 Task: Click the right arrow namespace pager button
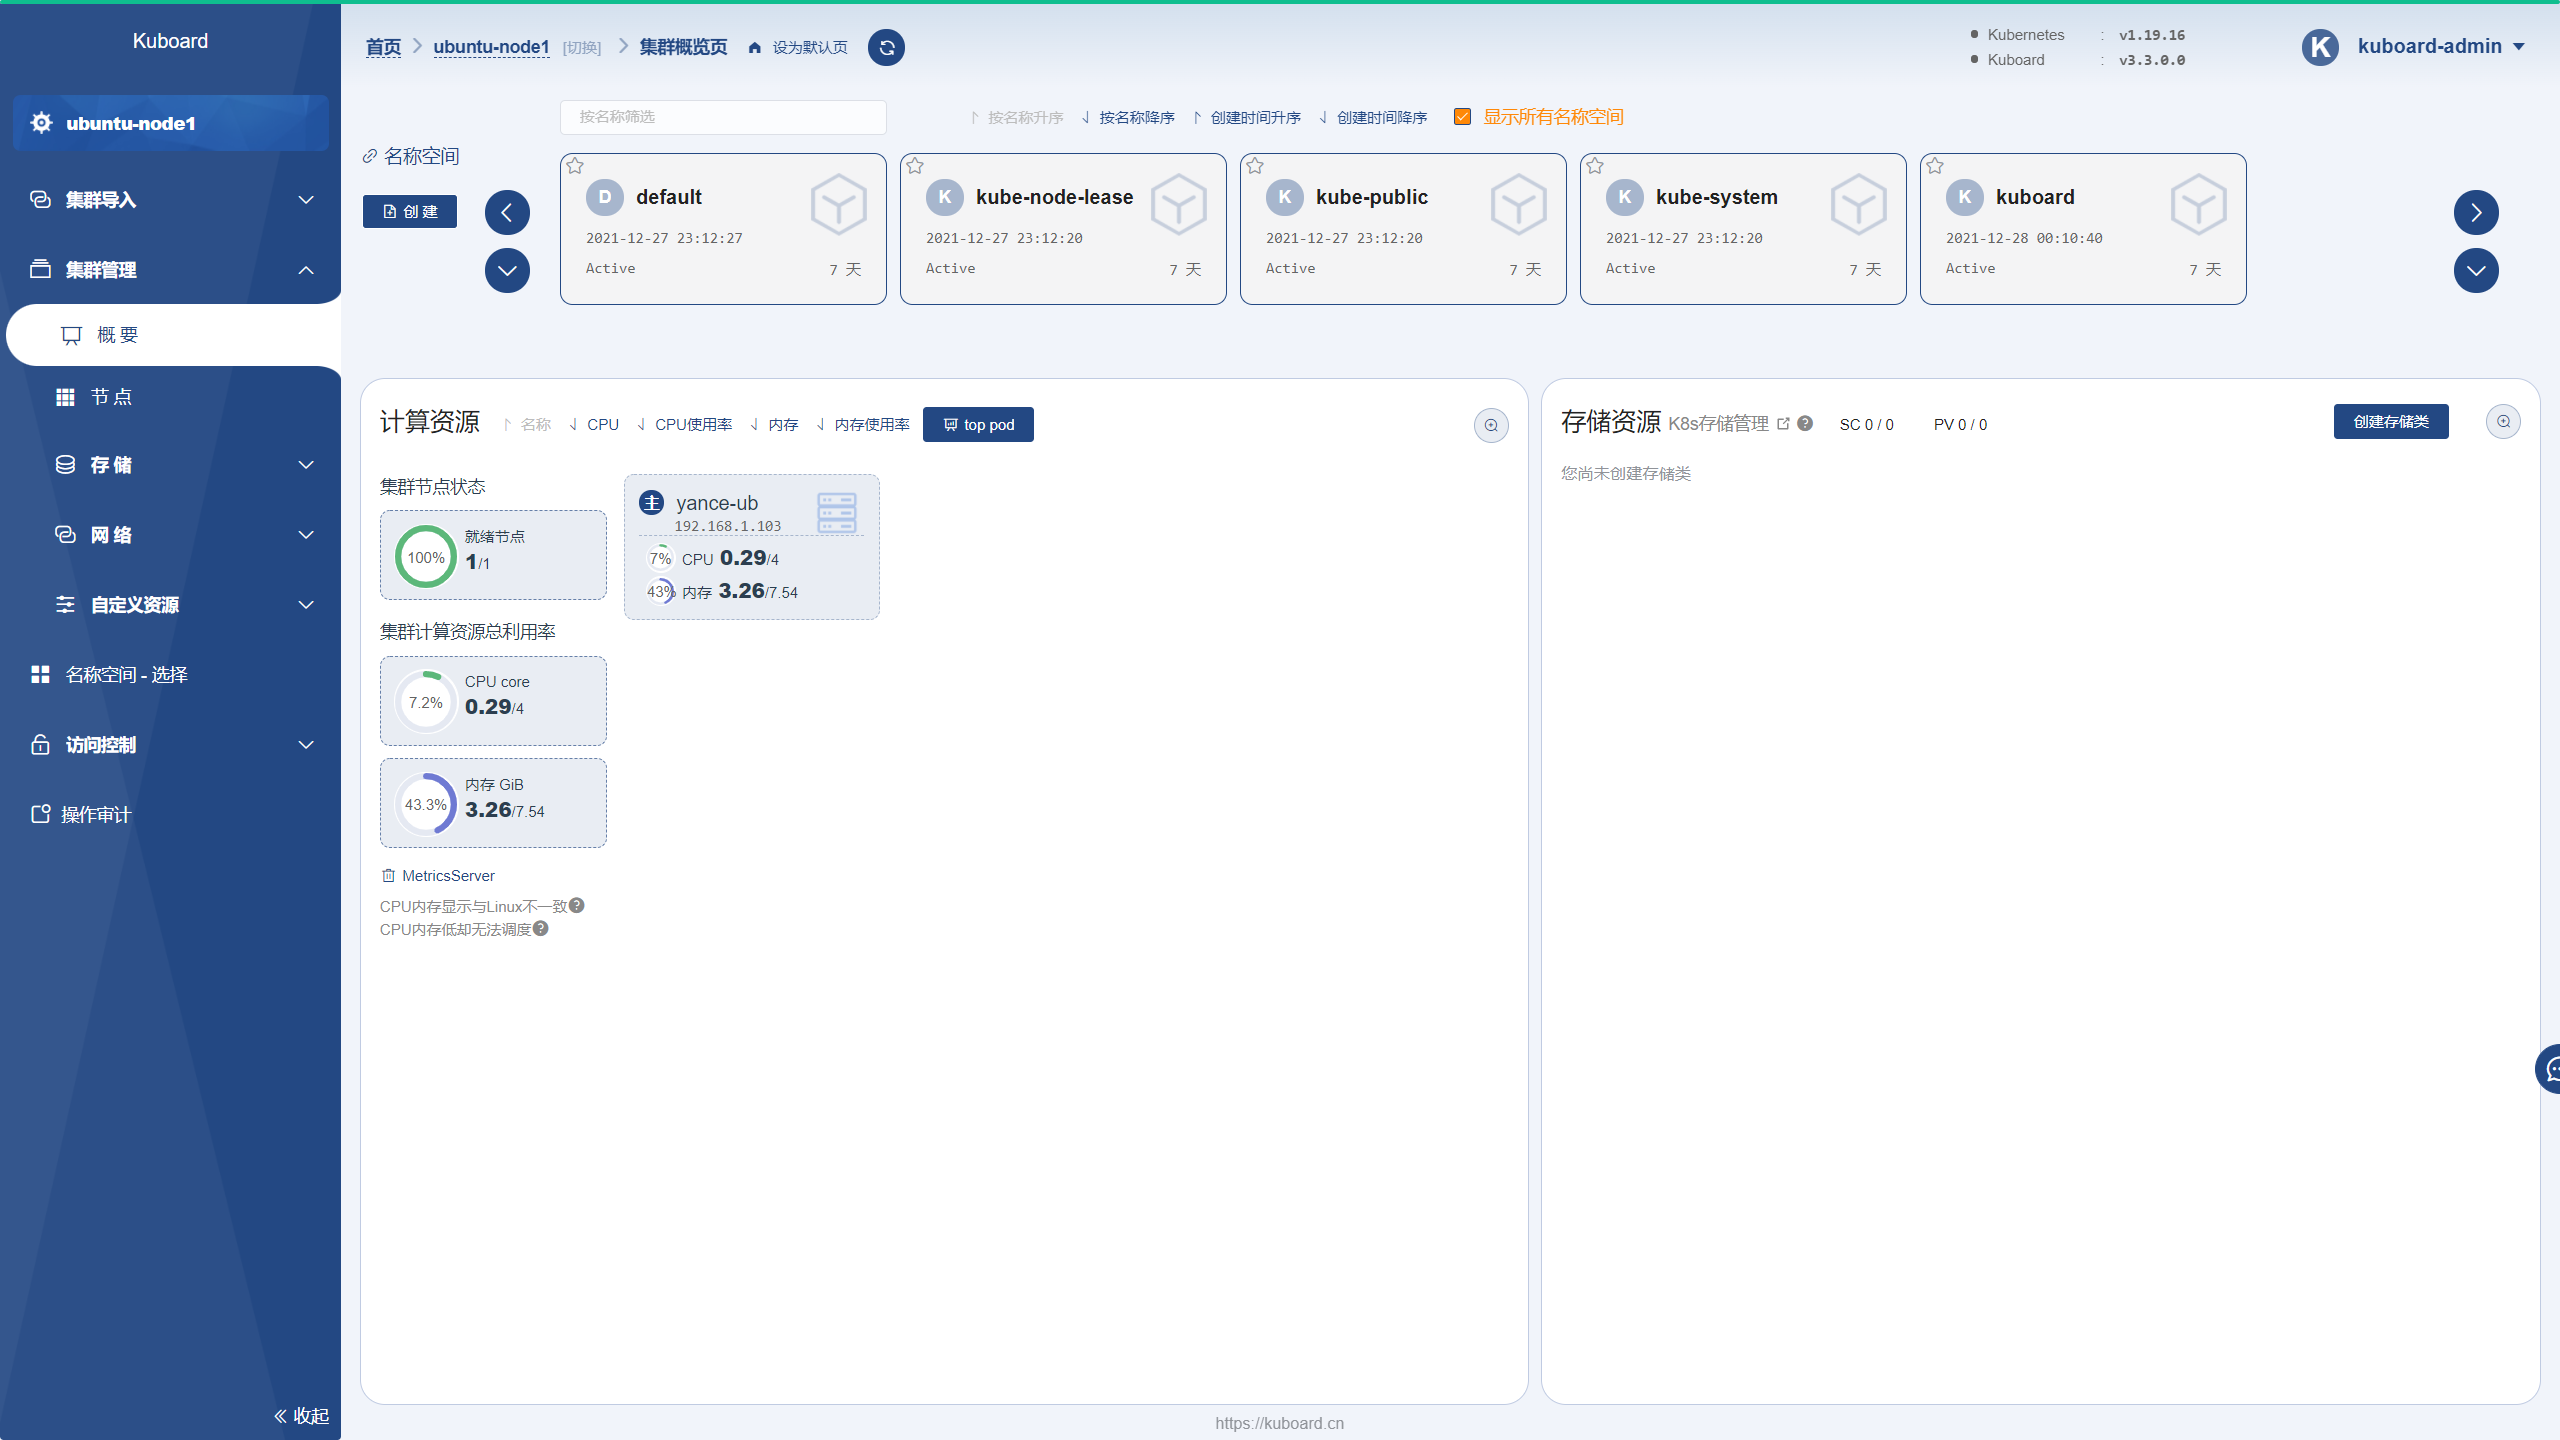click(x=2476, y=212)
